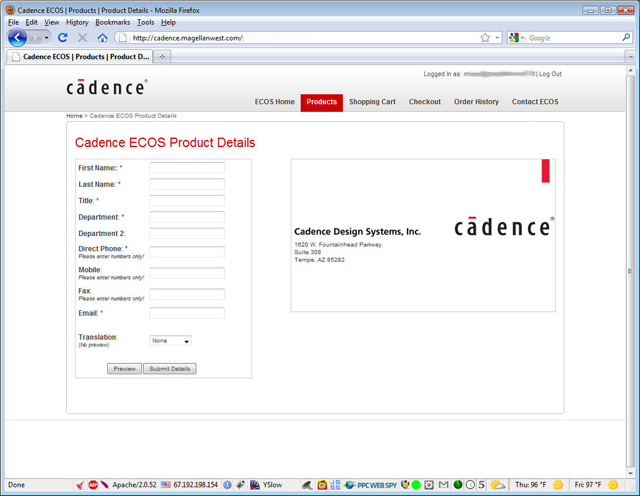This screenshot has height=496, width=640.
Task: Focus the Email input field
Action: pos(187,313)
